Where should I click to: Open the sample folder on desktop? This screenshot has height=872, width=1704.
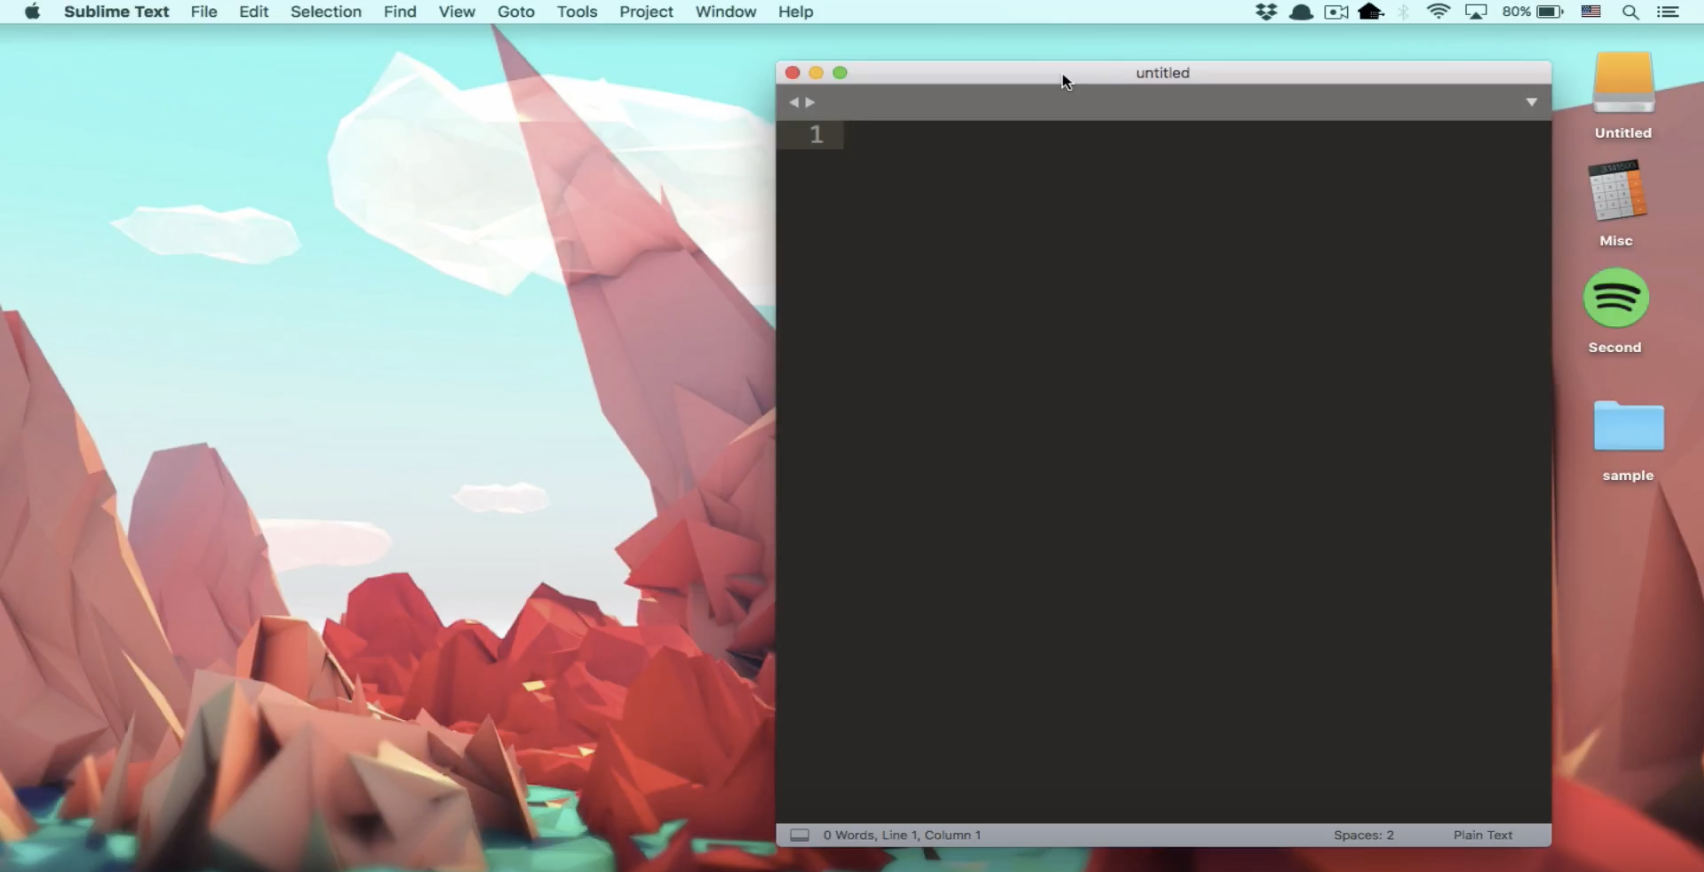click(1628, 428)
